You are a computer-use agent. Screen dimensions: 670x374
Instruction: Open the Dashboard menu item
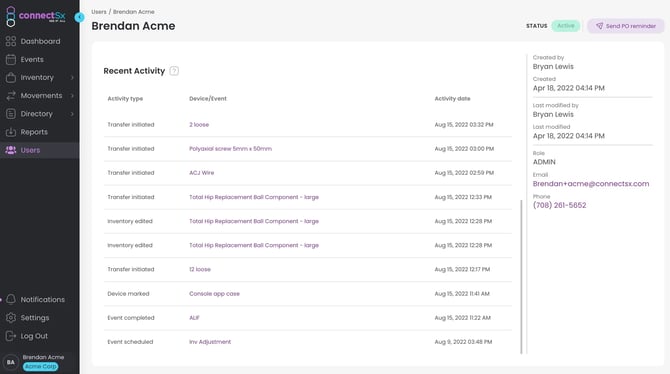click(39, 41)
